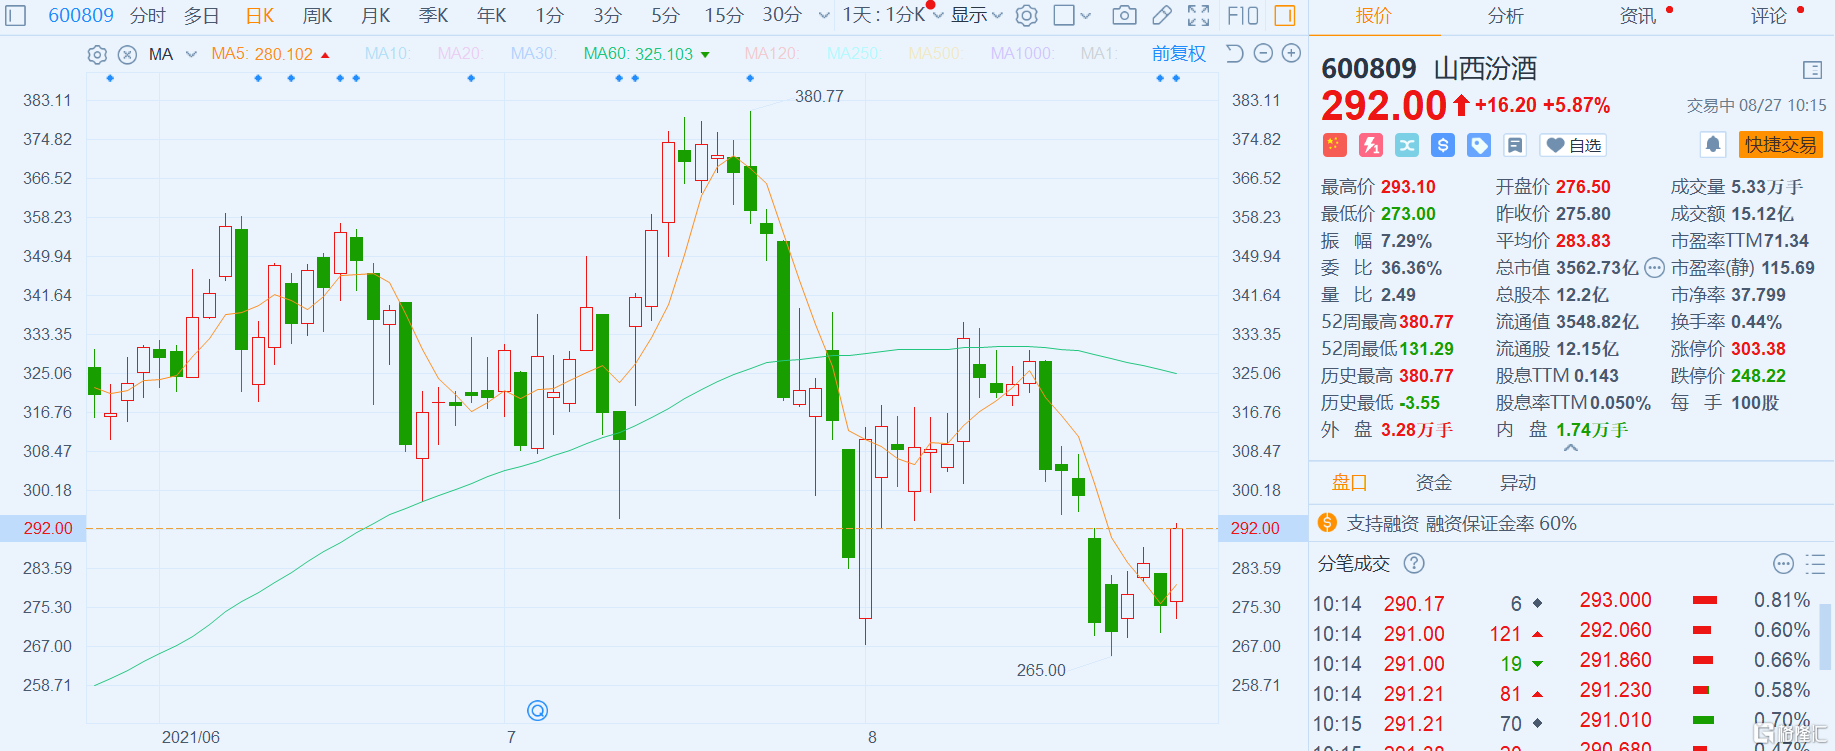Screen dimensions: 1835x751
Task: Open chart settings gear in top toolbar
Action: pos(1026,15)
